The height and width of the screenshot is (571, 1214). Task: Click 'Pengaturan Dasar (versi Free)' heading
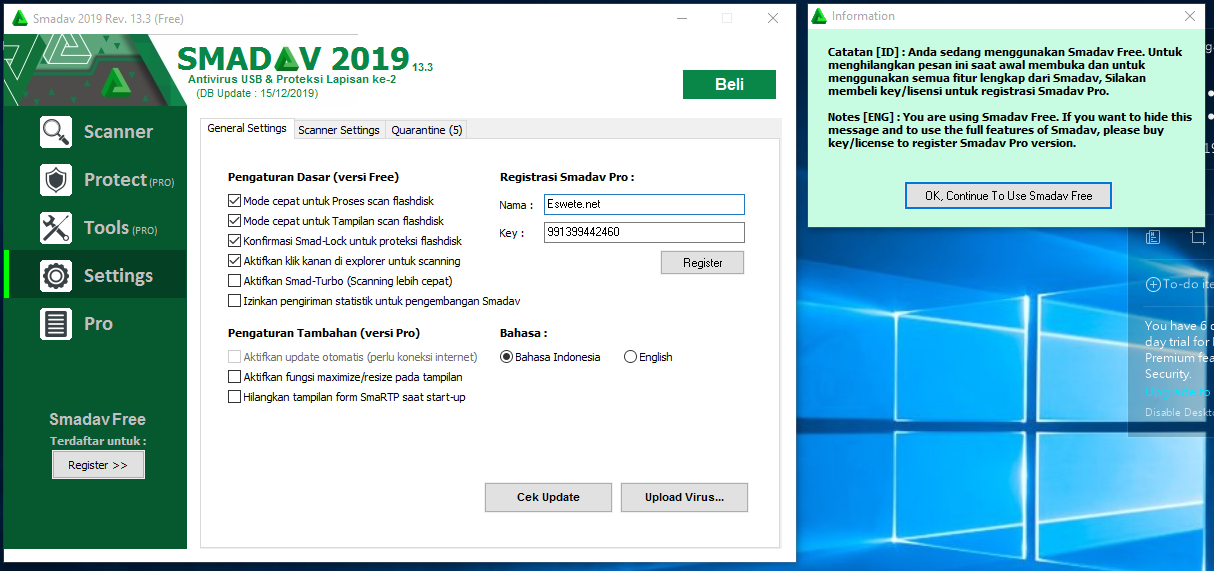click(x=313, y=177)
